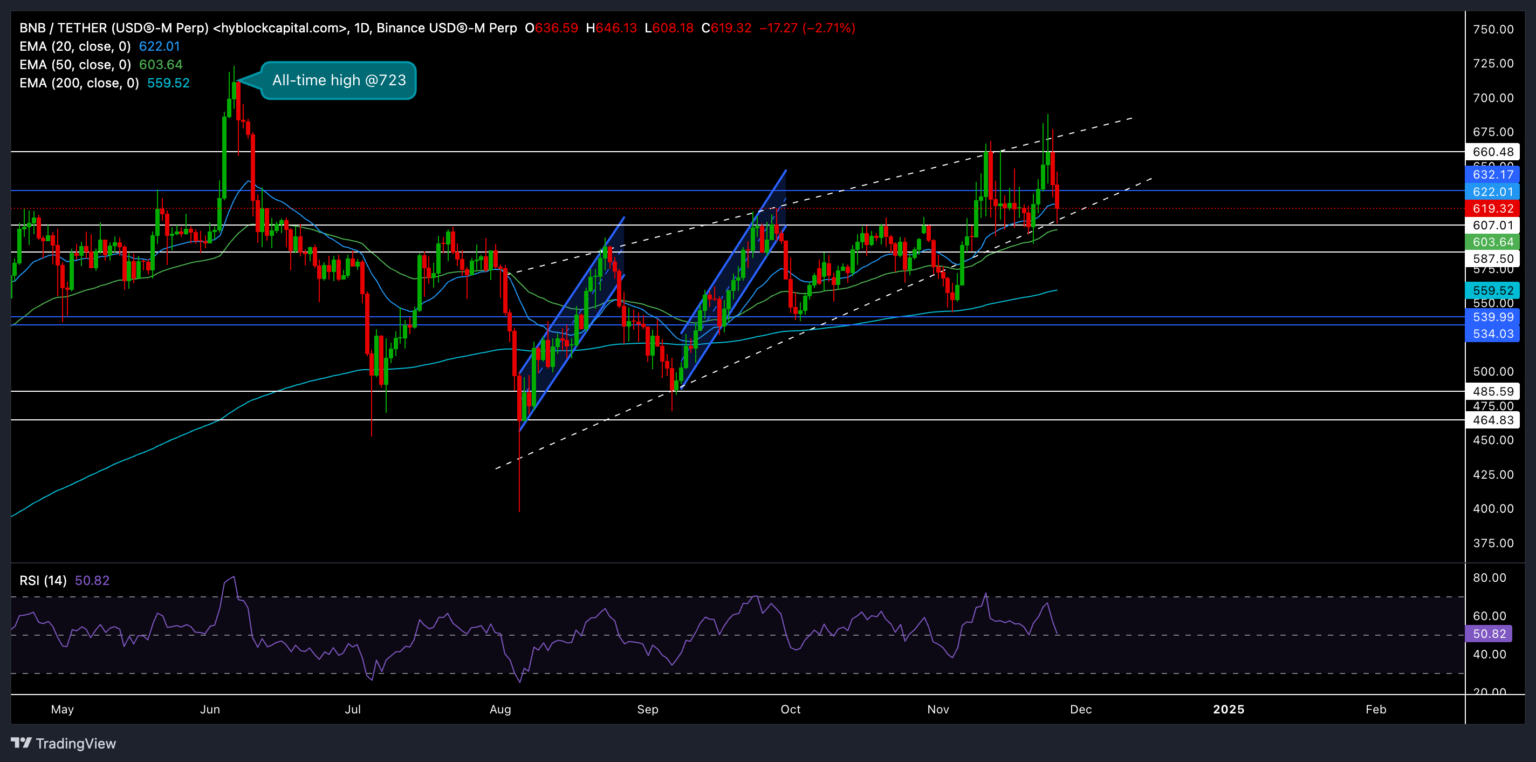1536x762 pixels.
Task: Click the red 619.32 current price label
Action: click(x=1492, y=208)
